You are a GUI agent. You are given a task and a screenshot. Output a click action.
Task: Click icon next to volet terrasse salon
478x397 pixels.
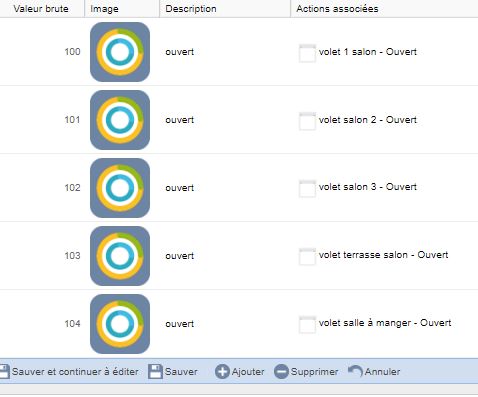307,257
